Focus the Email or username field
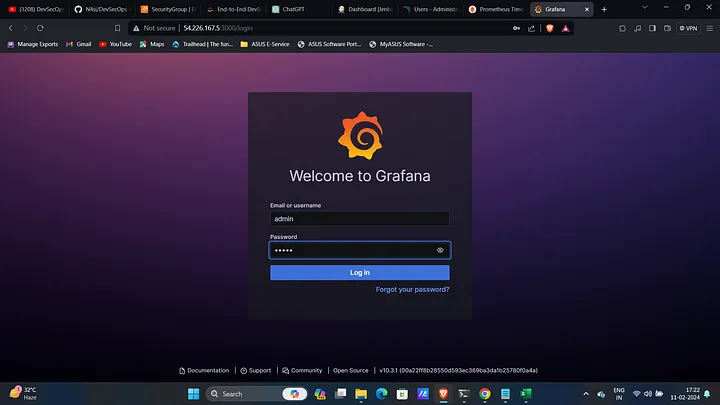This screenshot has height=405, width=720. click(360, 219)
